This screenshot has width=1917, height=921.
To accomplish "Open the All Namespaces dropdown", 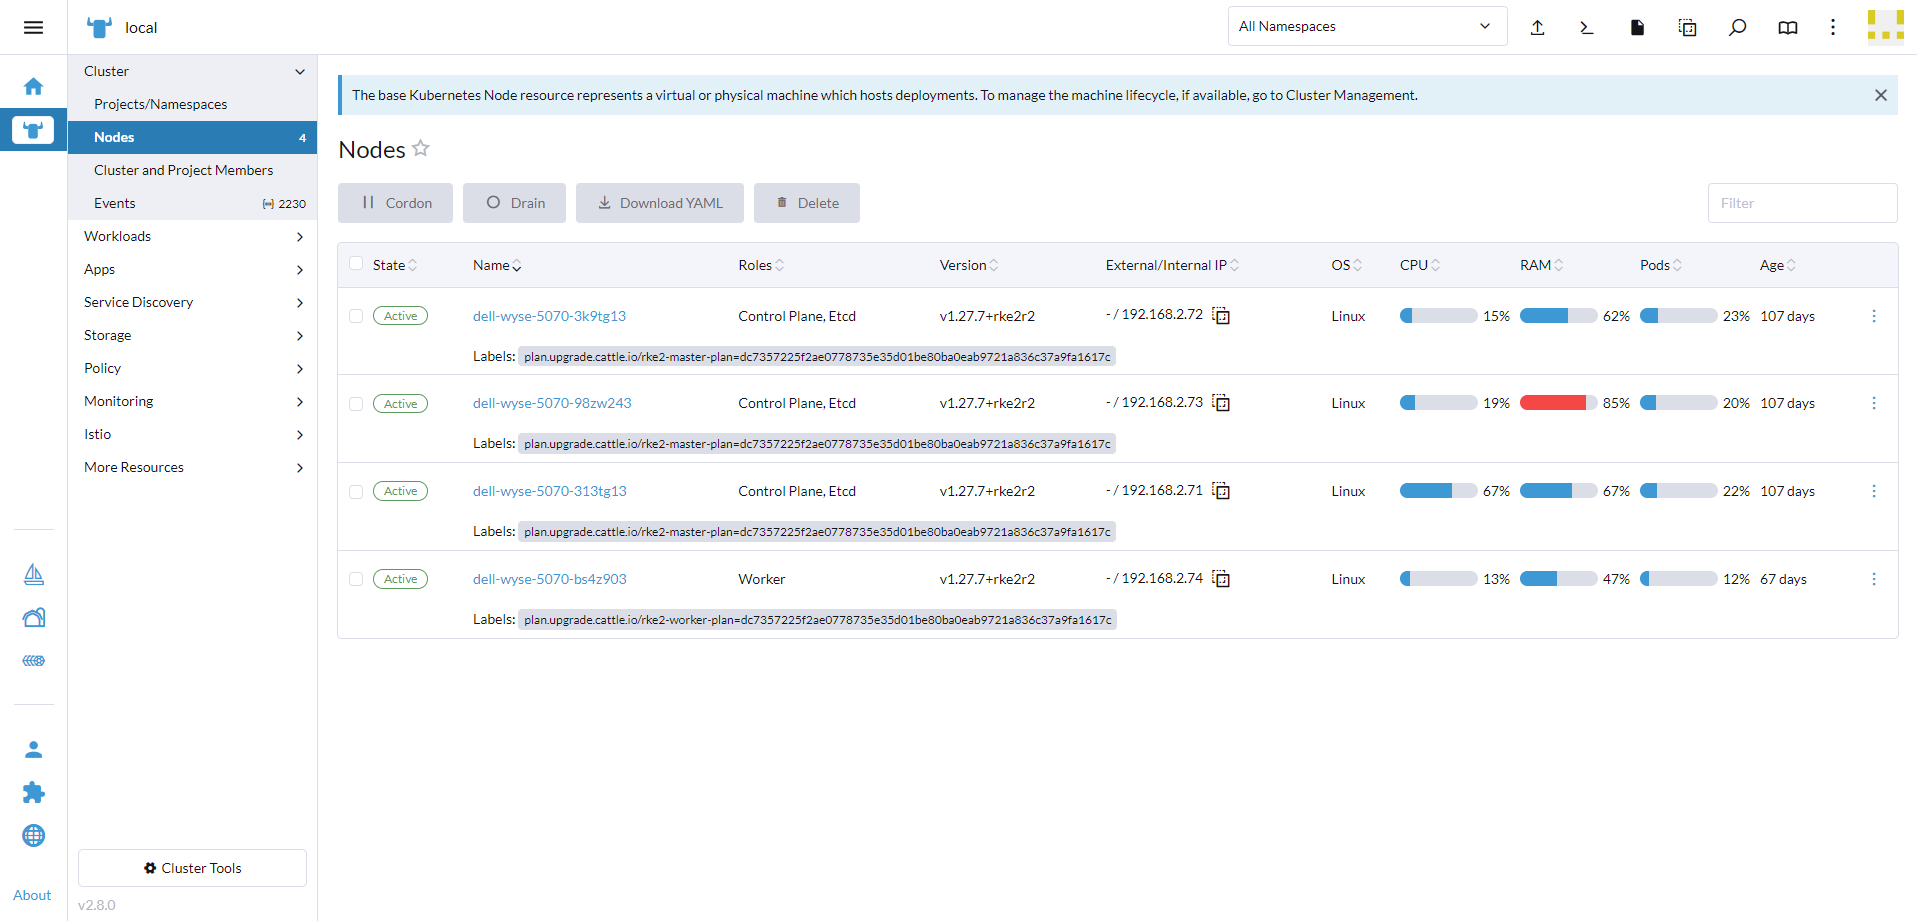I will point(1366,27).
